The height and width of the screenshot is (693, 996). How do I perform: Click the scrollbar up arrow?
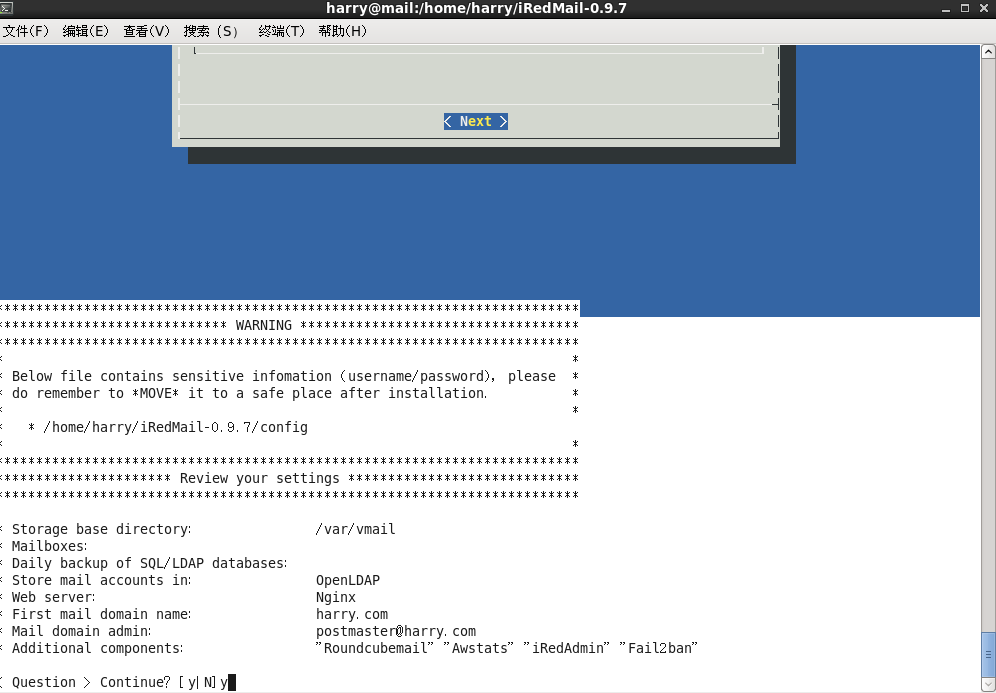coord(988,52)
